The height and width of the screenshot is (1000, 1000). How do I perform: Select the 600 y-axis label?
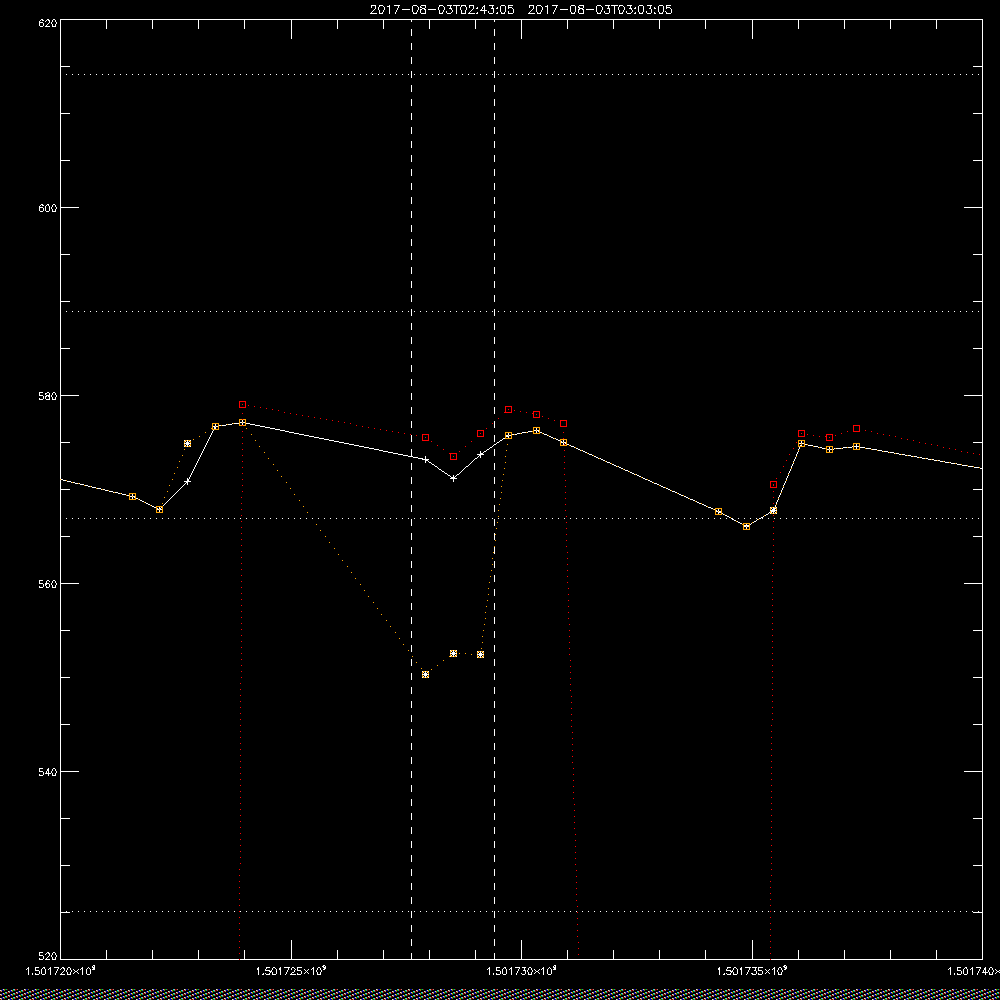pyautogui.click(x=48, y=208)
